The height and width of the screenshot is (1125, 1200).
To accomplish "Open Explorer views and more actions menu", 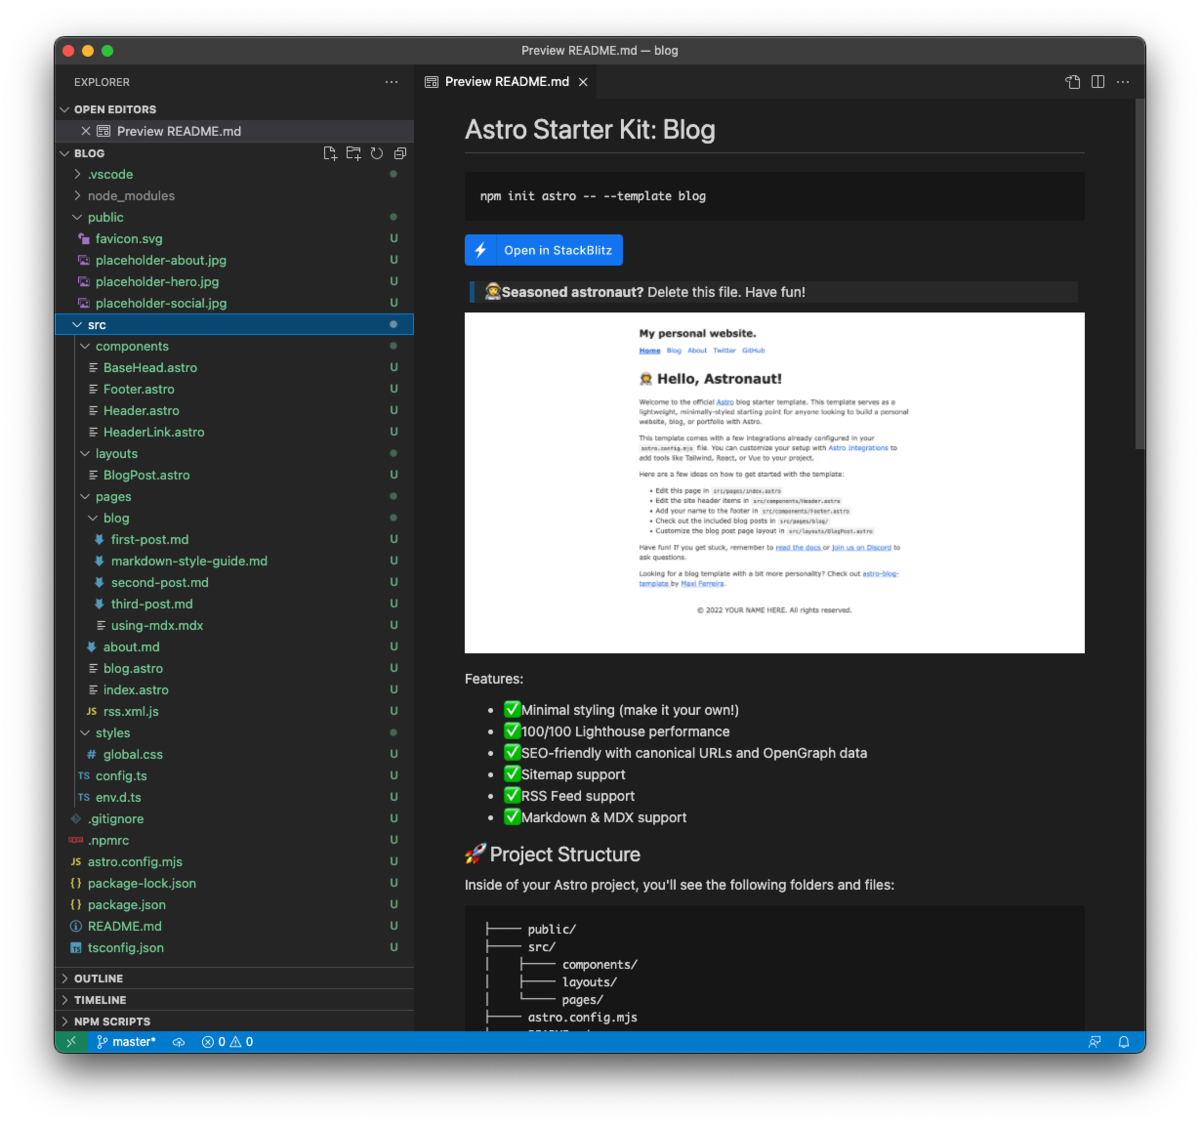I will (391, 82).
